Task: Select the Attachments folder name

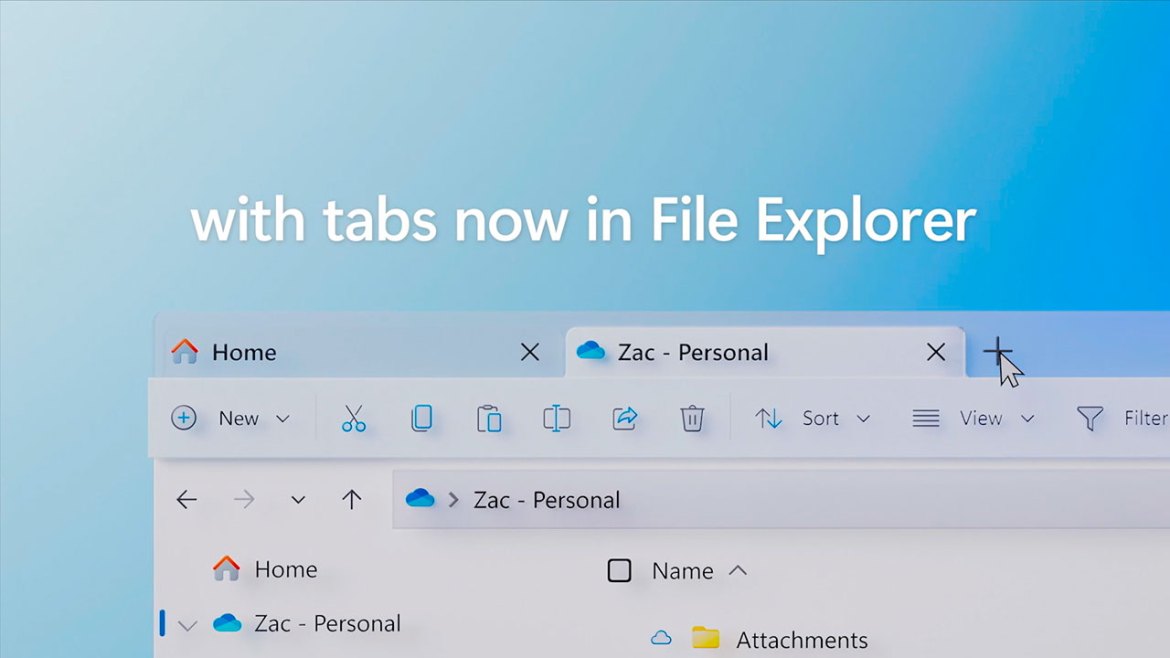Action: (801, 639)
